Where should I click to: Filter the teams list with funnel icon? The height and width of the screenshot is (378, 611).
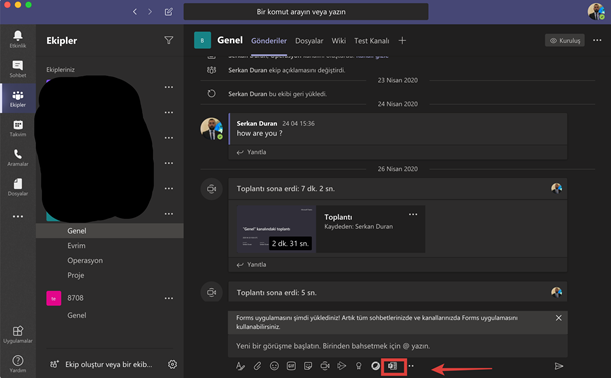[x=169, y=40]
